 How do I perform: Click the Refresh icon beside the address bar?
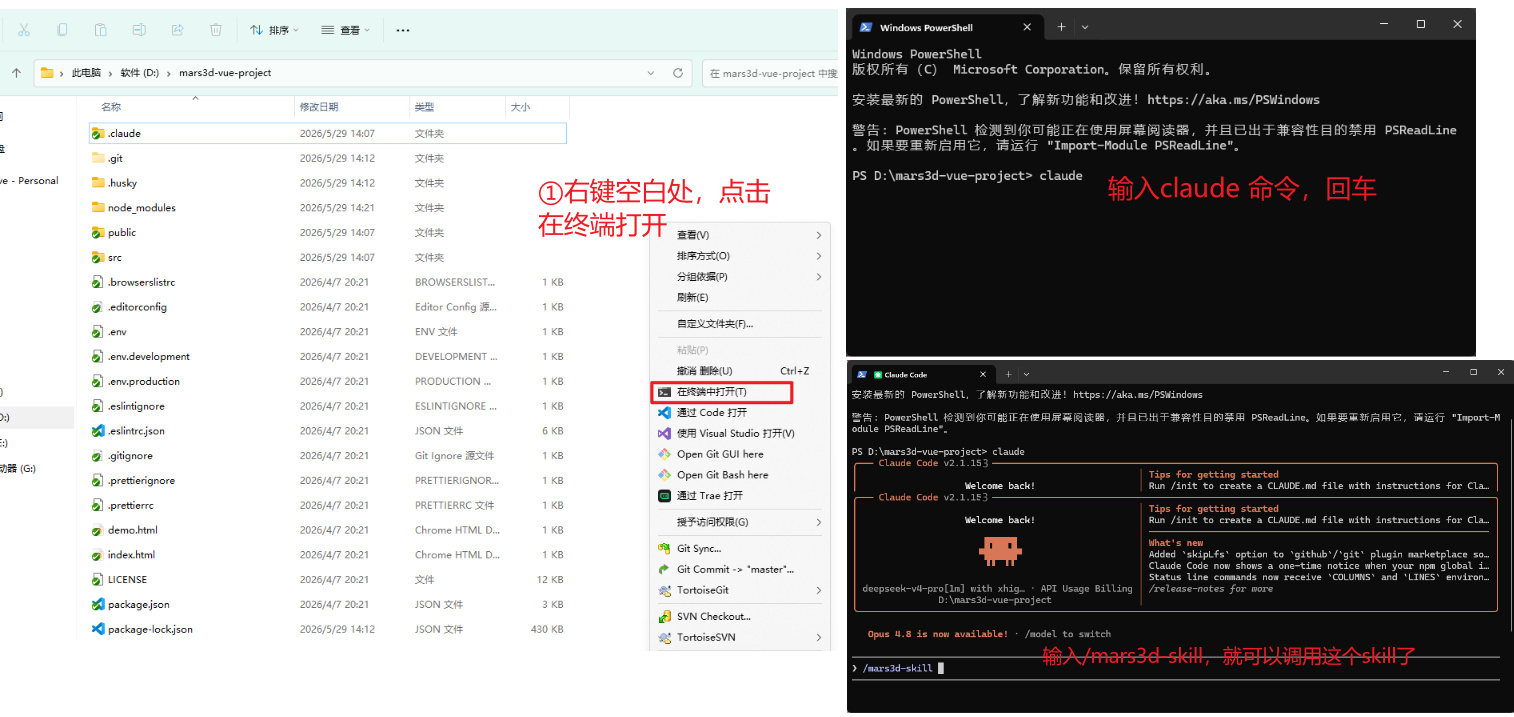[678, 73]
